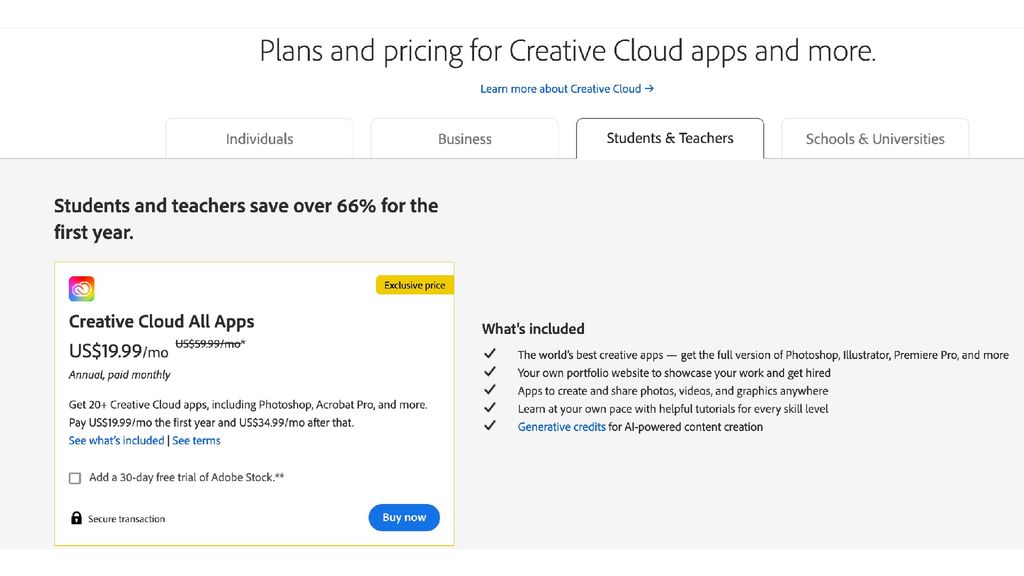Screen dimensions: 1024x576
Task: Click the Buy now button
Action: tap(404, 517)
